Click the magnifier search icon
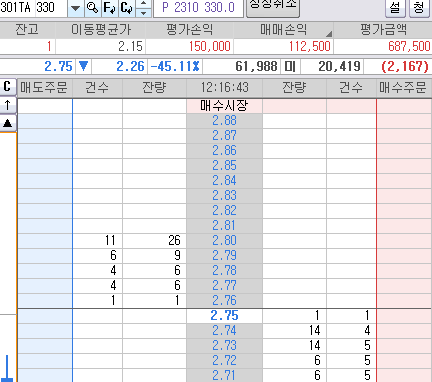This screenshot has height=382, width=432. (93, 8)
